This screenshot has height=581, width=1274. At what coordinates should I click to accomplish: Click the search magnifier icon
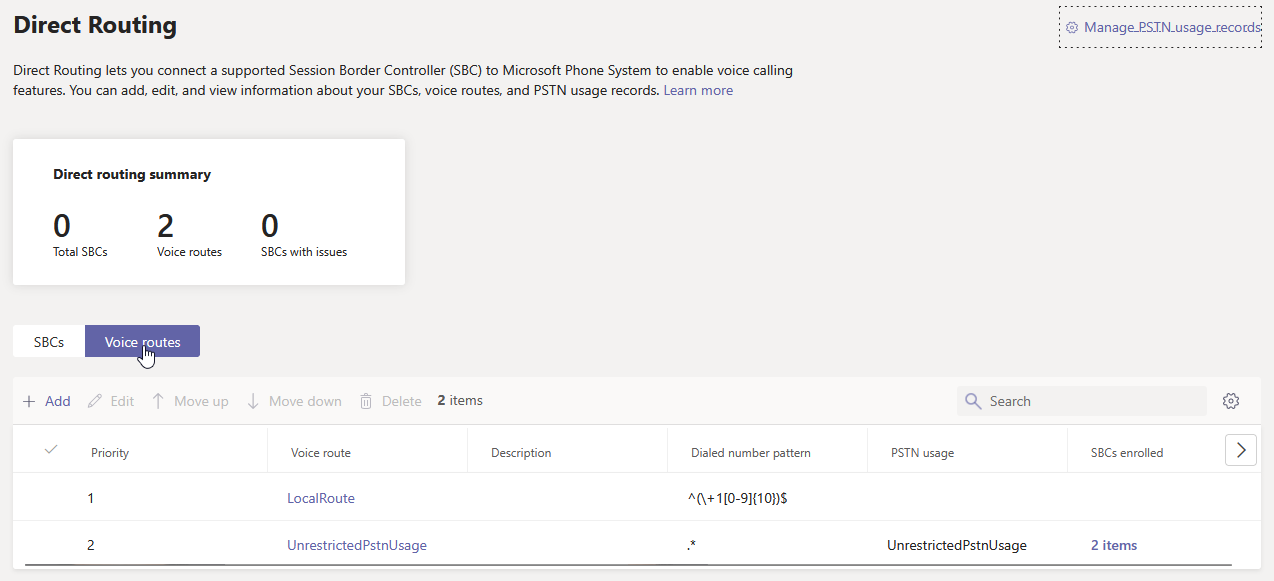pyautogui.click(x=972, y=400)
